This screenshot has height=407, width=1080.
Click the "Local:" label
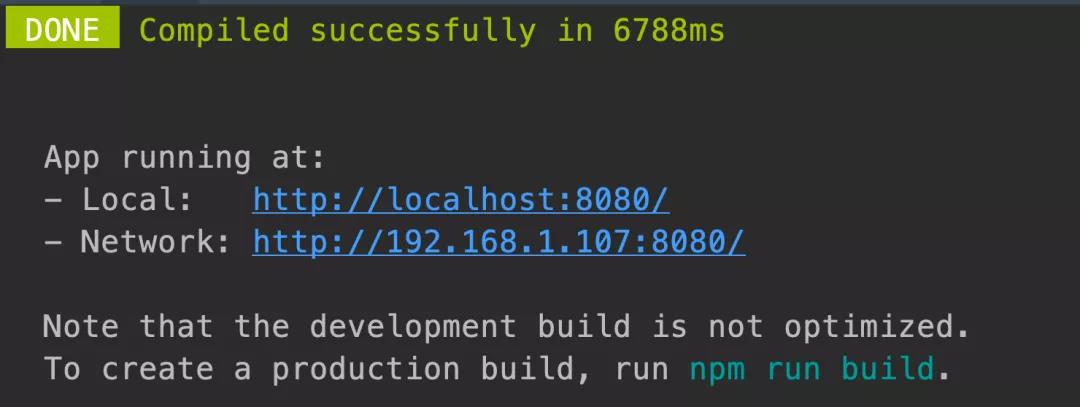137,200
